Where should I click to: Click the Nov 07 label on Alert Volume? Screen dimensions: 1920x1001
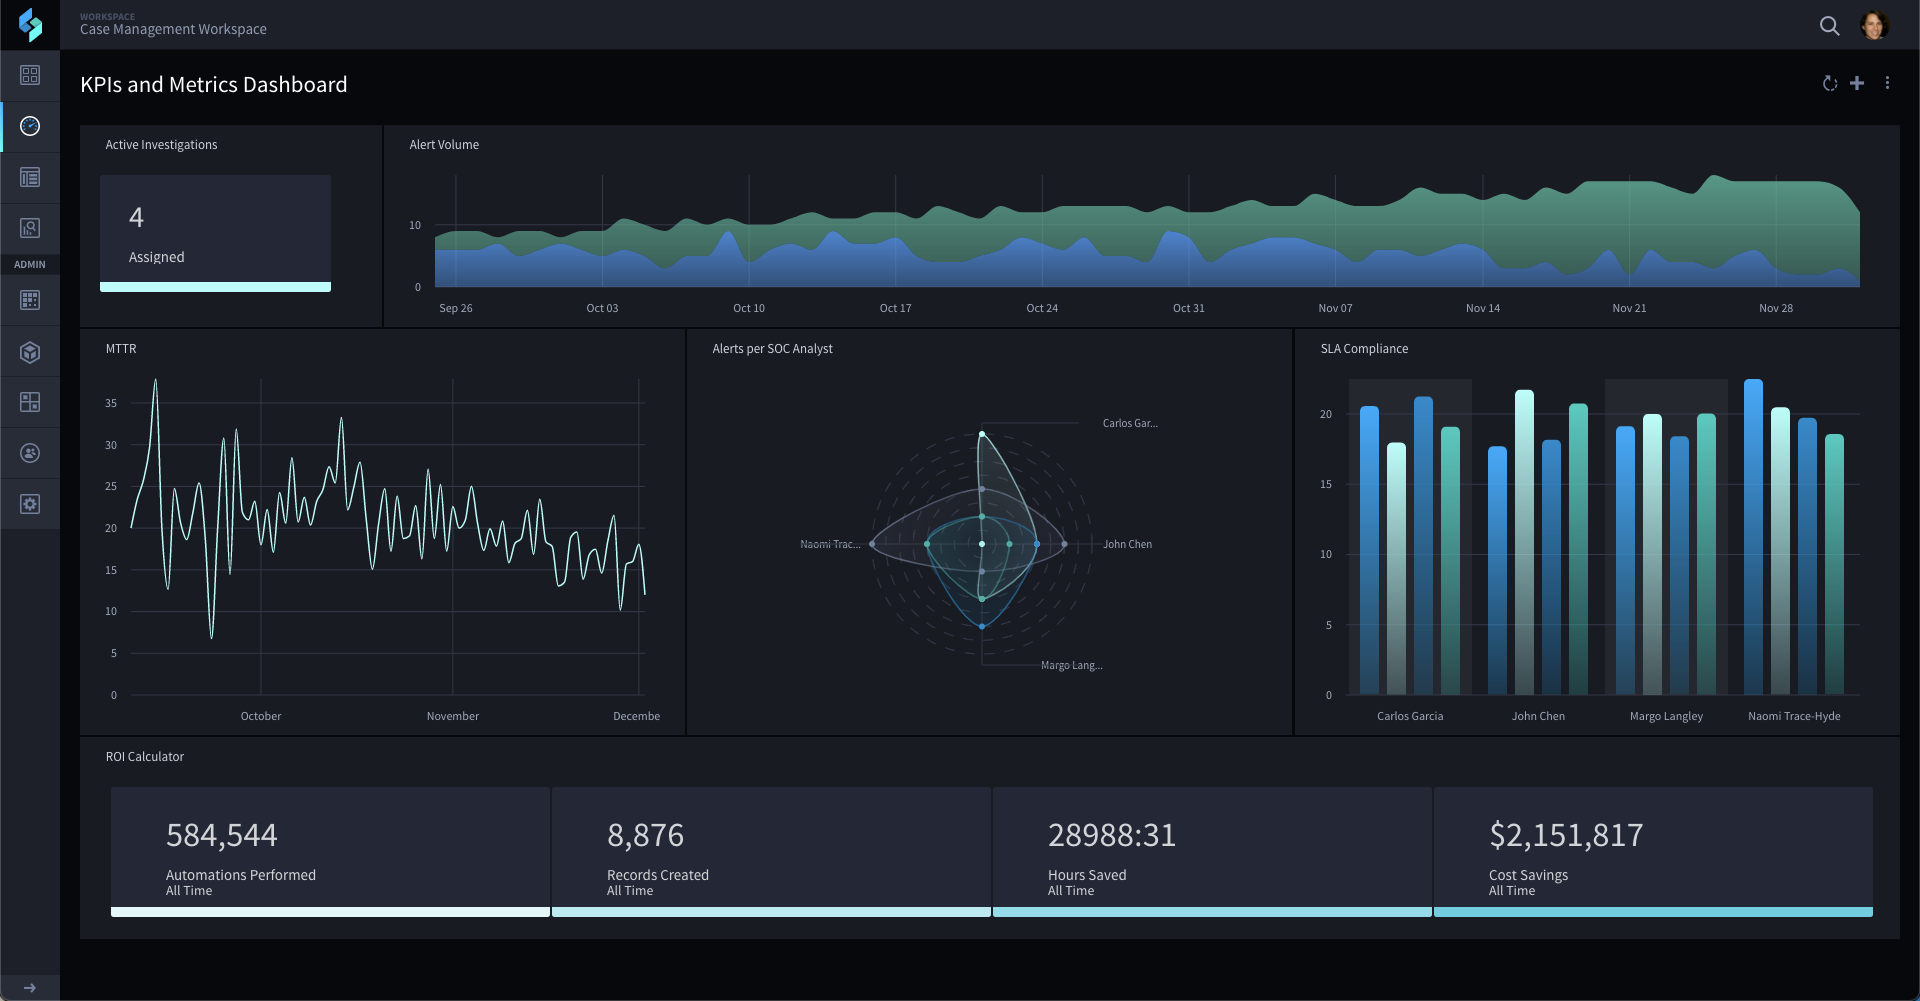(x=1335, y=308)
